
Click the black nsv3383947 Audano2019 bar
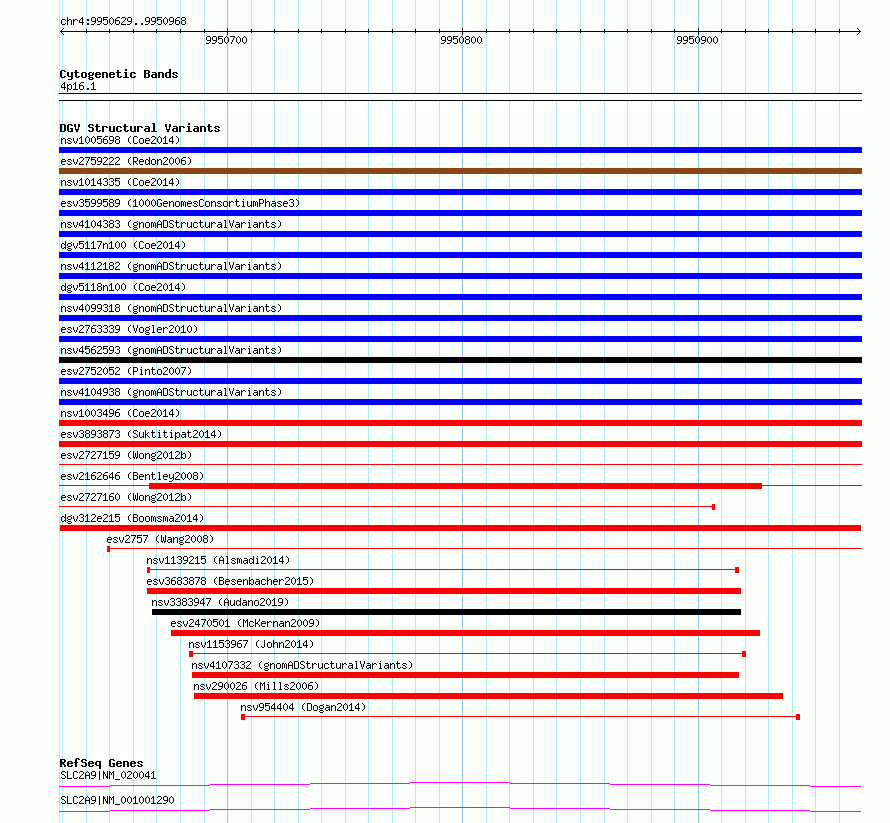tap(446, 612)
